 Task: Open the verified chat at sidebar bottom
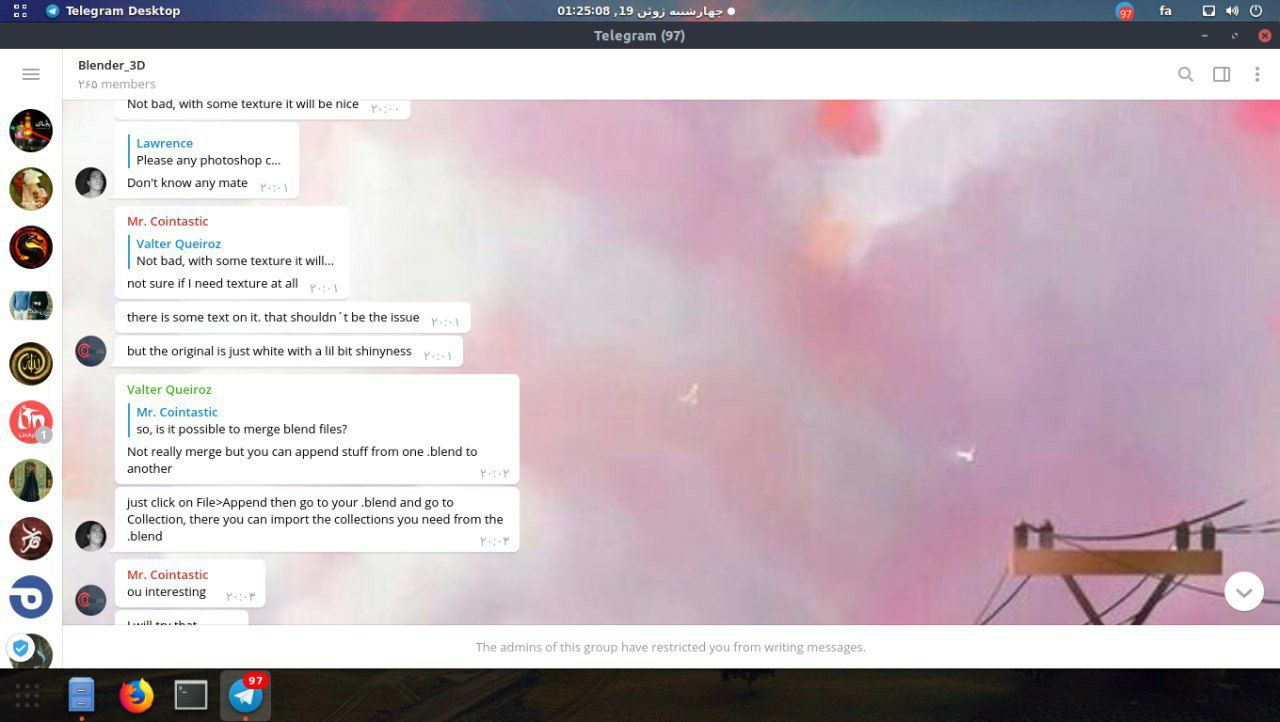pos(31,650)
